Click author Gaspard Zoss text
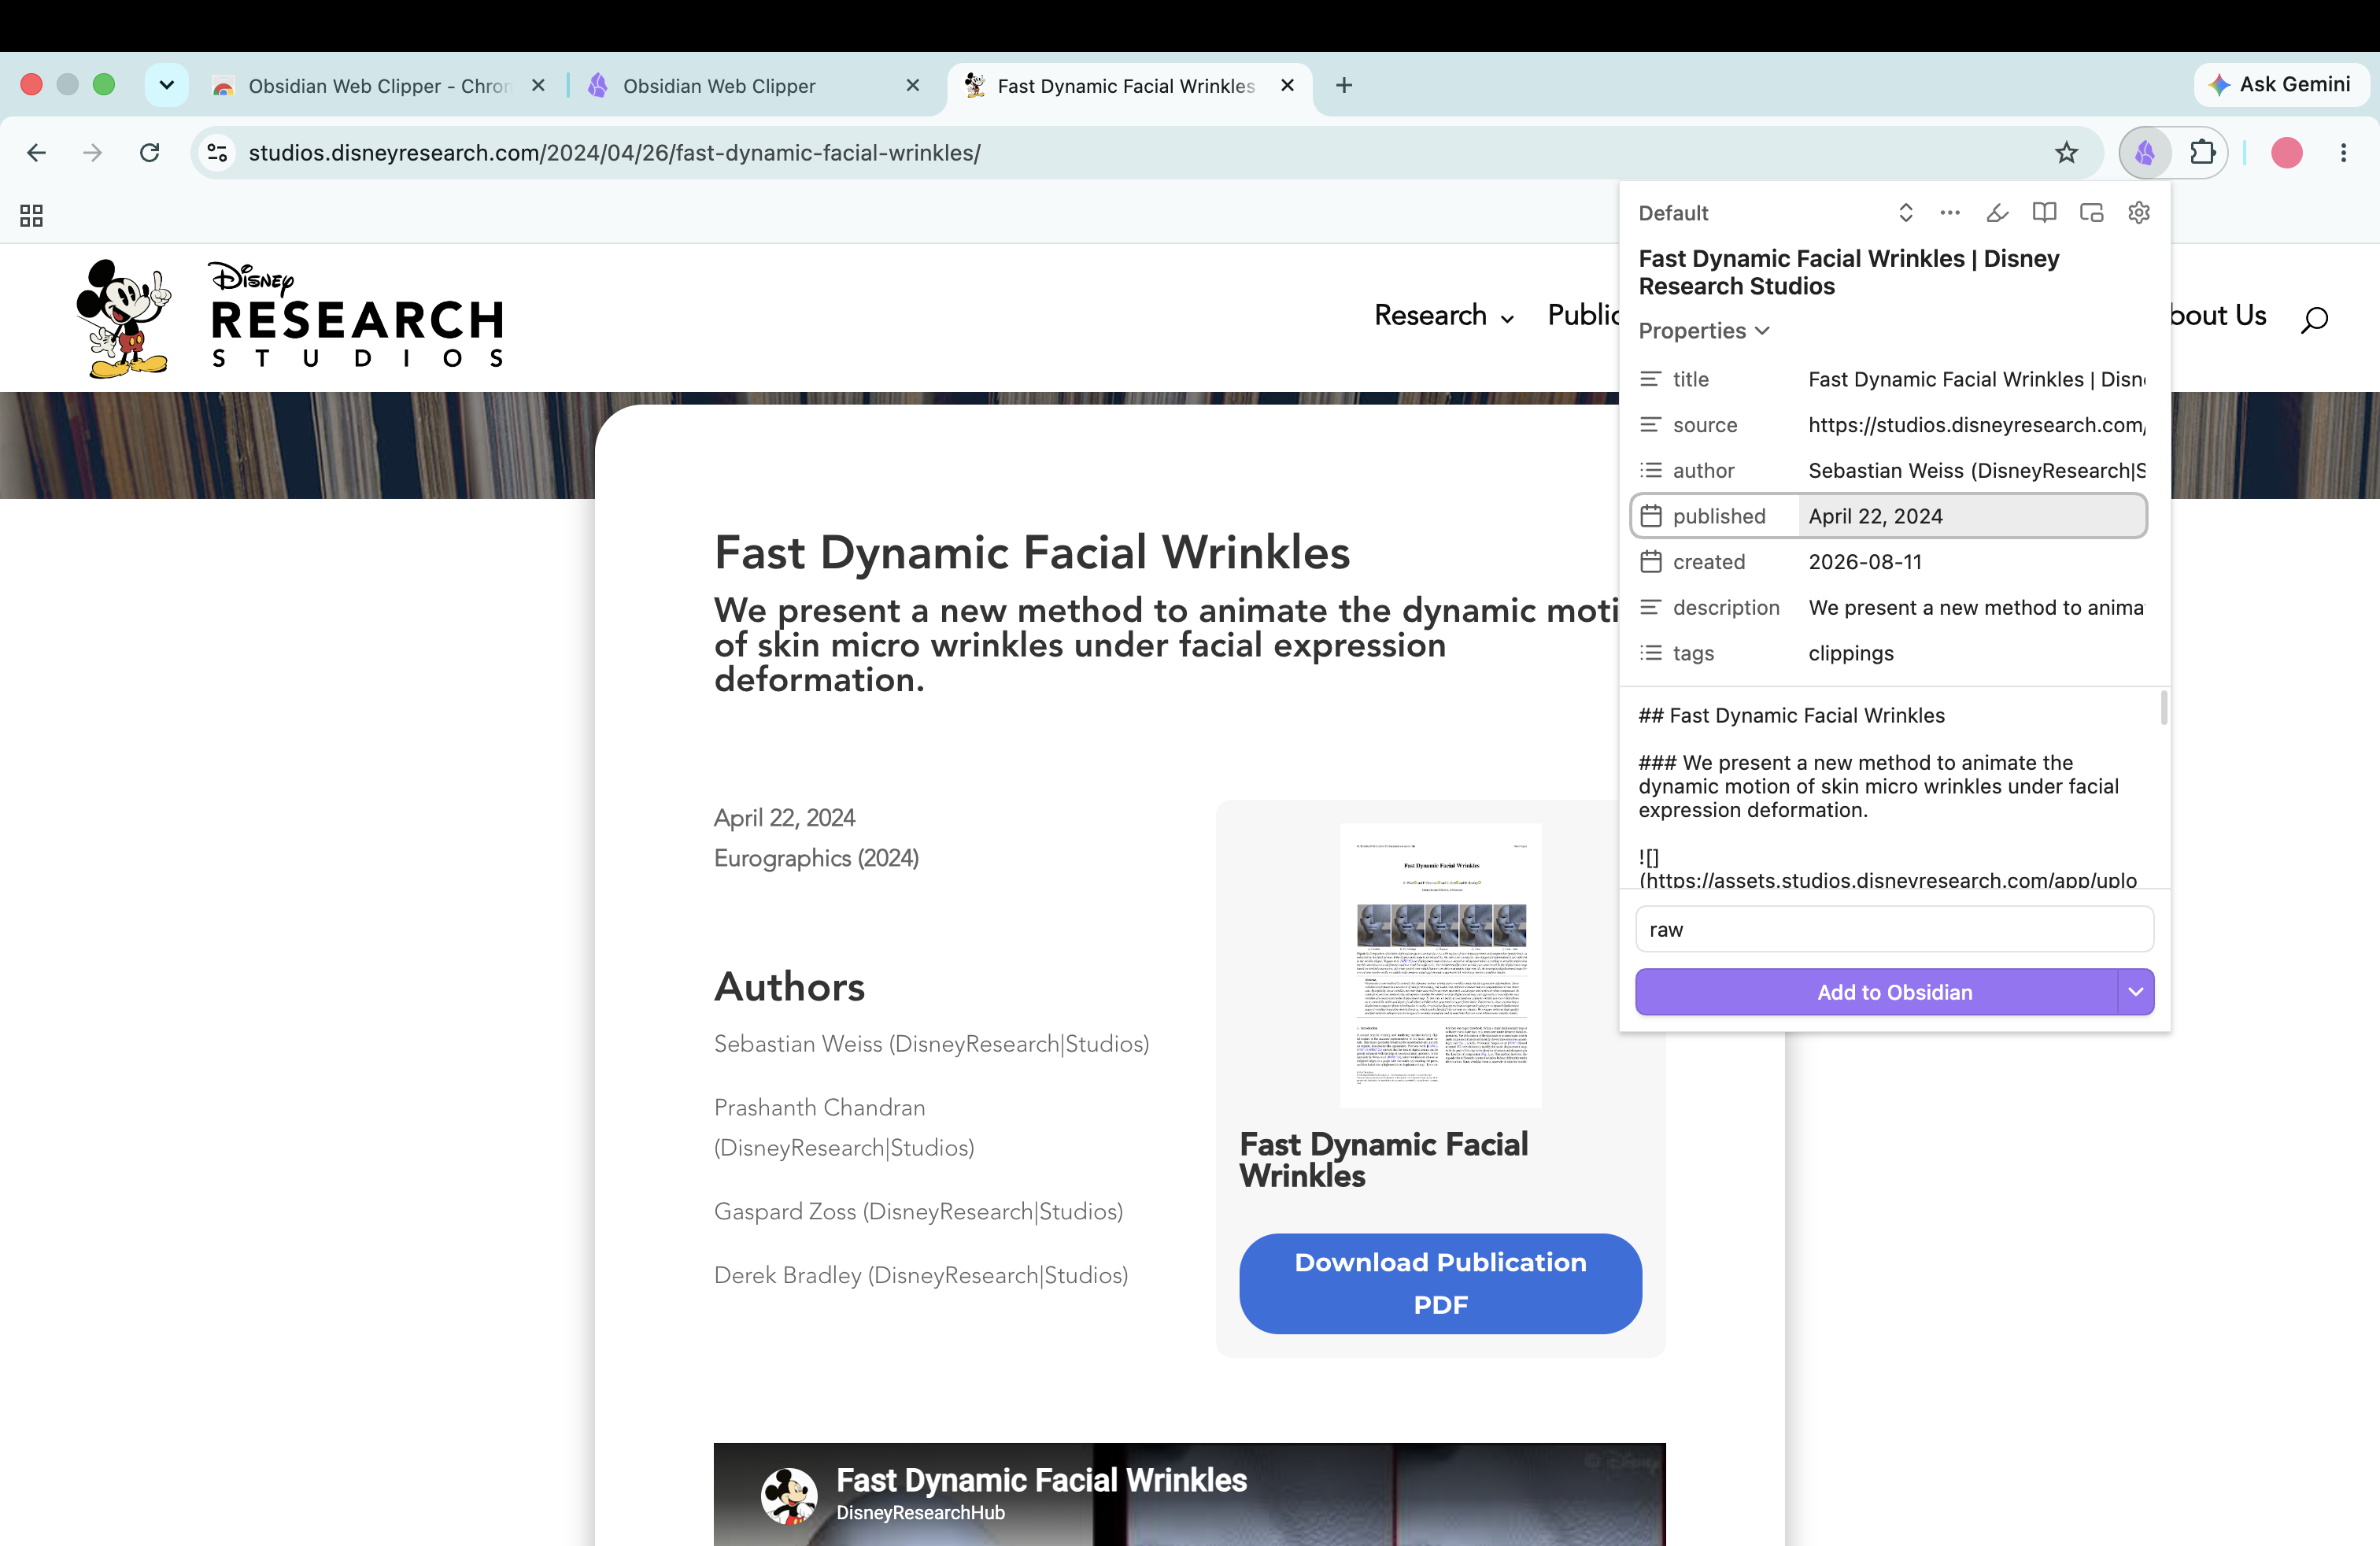Viewport: 2380px width, 1546px height. (x=918, y=1211)
